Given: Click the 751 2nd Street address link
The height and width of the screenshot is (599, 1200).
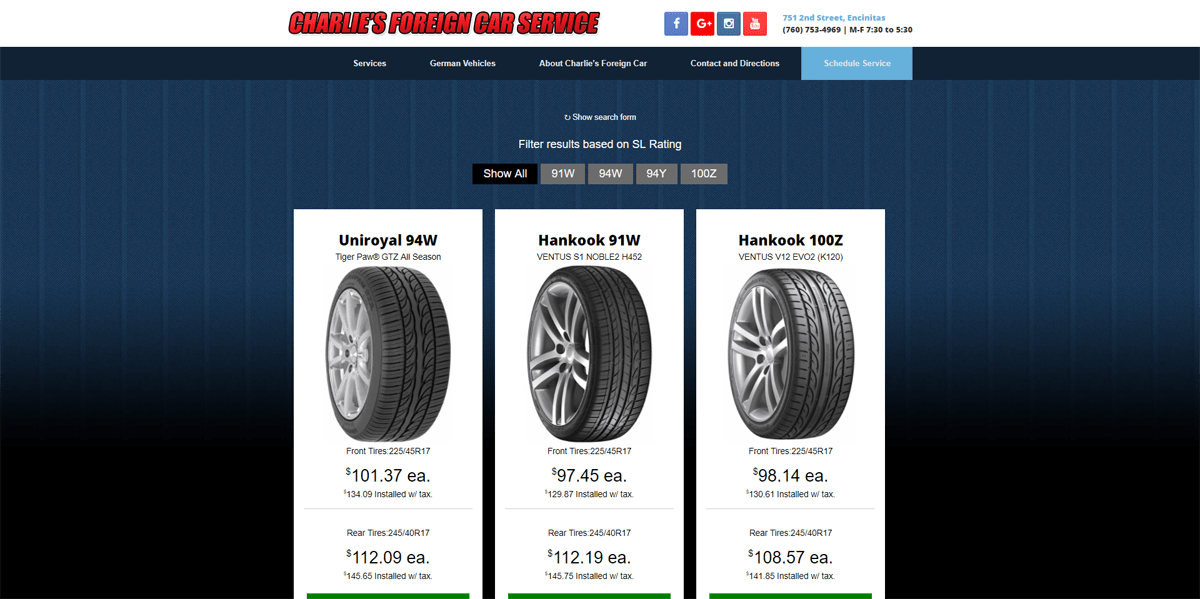Looking at the screenshot, I should coord(834,18).
